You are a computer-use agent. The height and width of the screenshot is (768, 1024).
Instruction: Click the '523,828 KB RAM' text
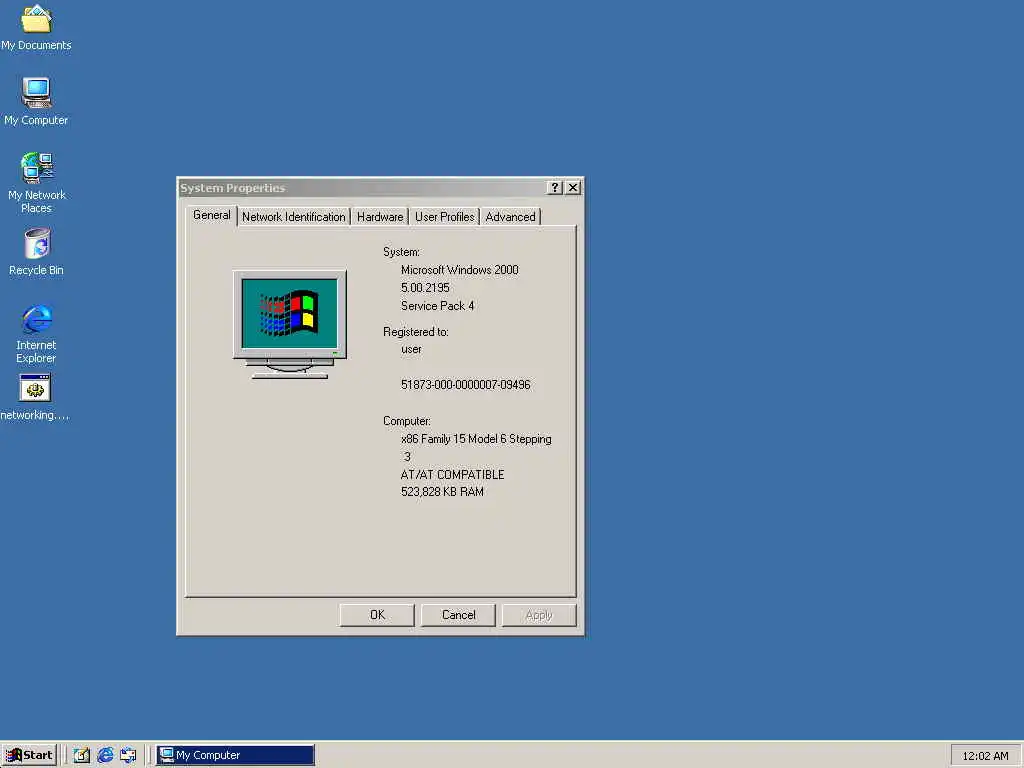tap(442, 492)
